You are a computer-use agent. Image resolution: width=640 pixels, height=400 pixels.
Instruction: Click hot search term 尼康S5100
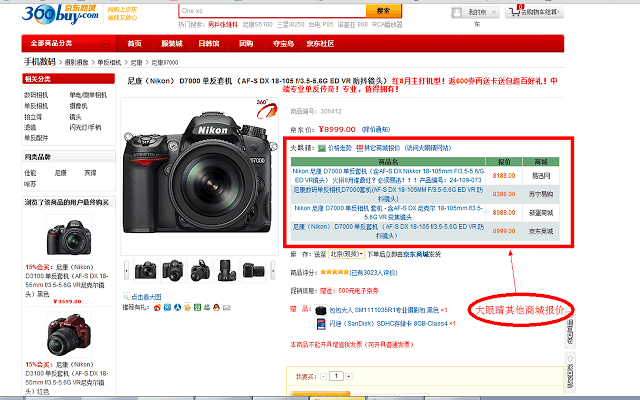click(257, 24)
